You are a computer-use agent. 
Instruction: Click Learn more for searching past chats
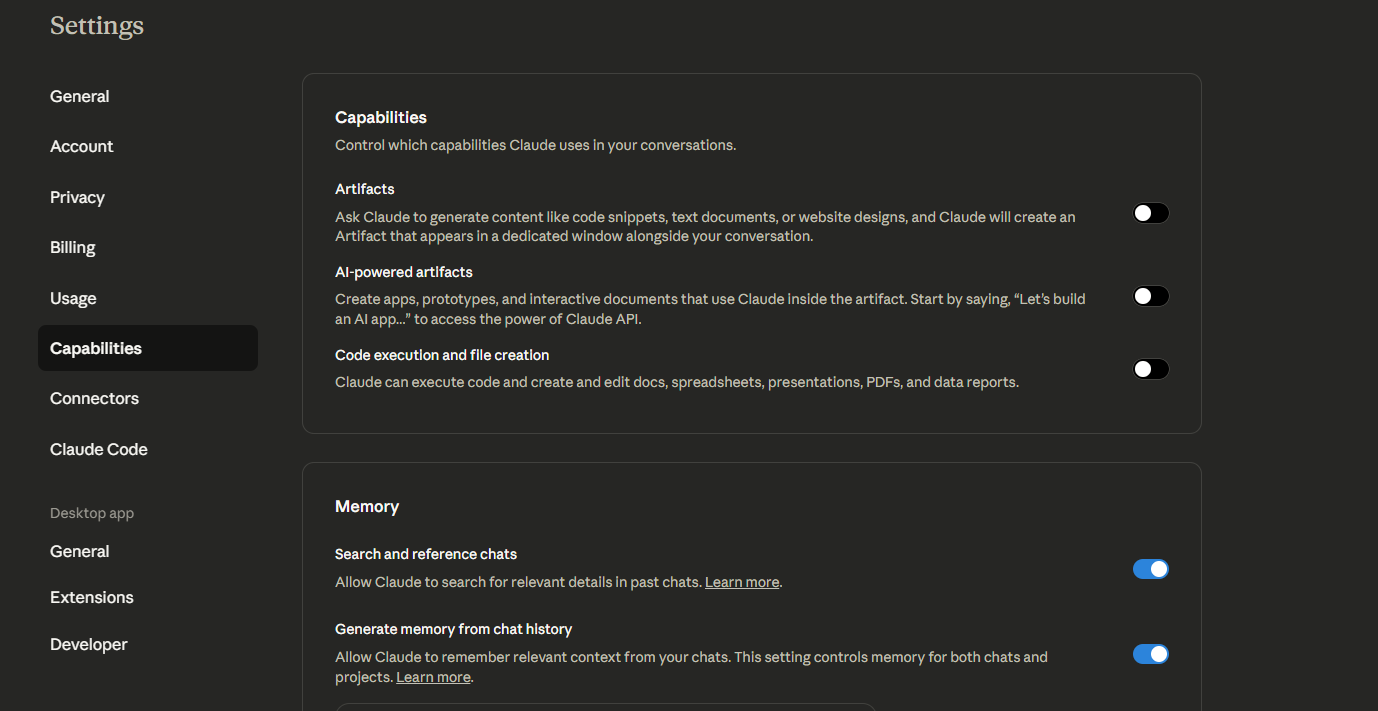coord(742,582)
